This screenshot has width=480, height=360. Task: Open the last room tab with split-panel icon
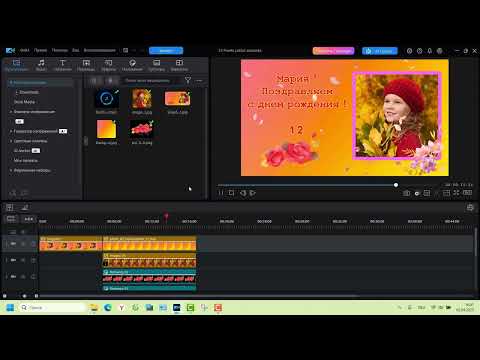coord(179,65)
